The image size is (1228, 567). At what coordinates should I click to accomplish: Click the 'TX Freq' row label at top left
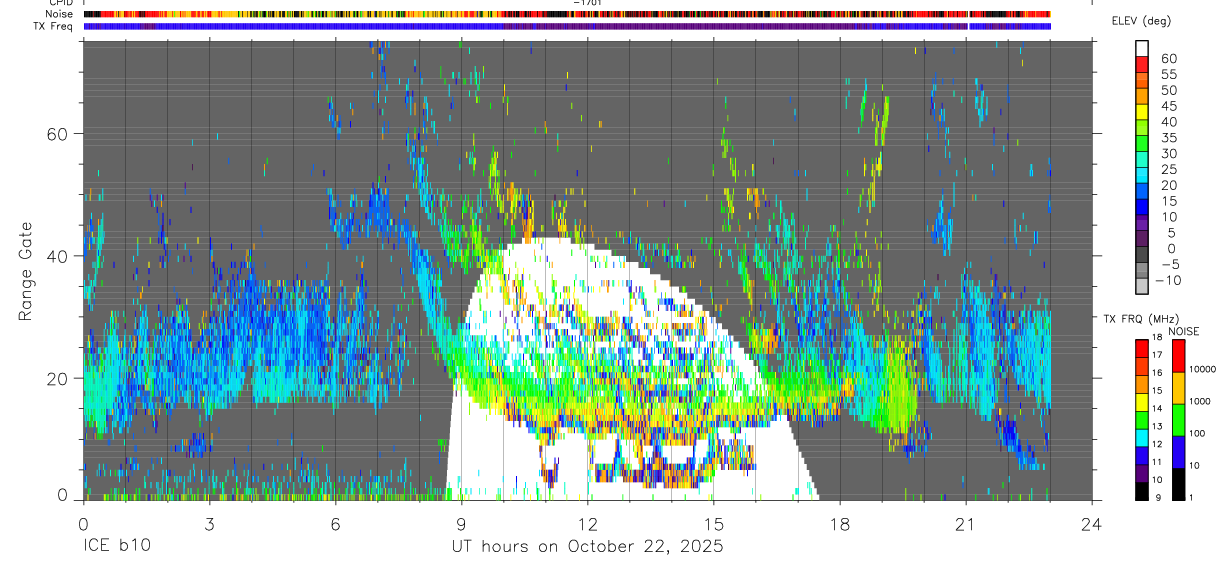click(x=53, y=26)
